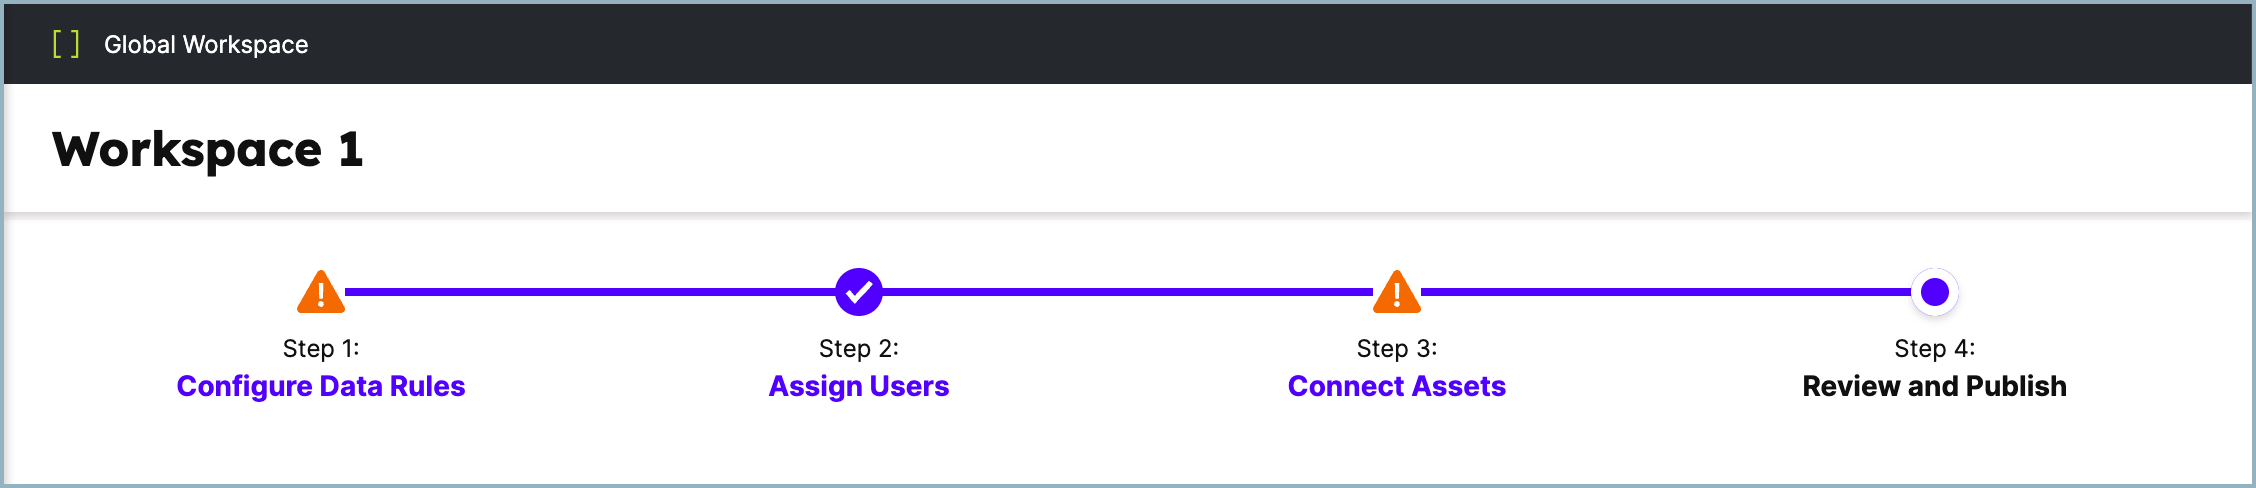Screen dimensions: 2256x488
Task: Click progress line between Step 1 and 2
Action: point(590,292)
